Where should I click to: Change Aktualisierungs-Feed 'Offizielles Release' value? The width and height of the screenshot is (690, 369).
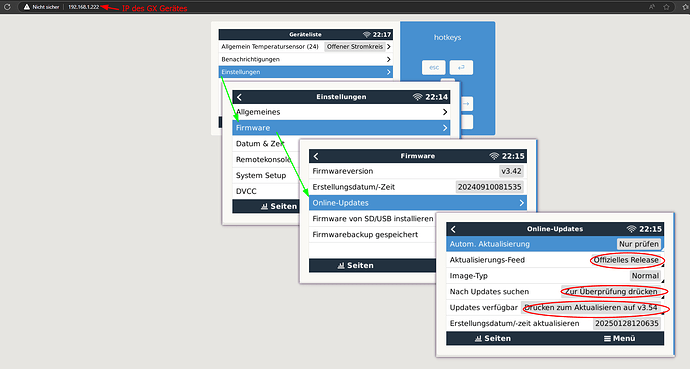[626, 260]
